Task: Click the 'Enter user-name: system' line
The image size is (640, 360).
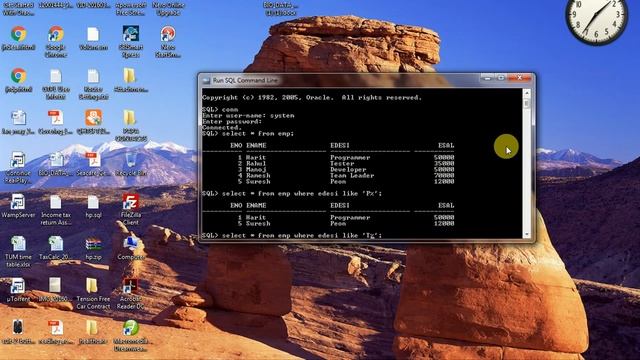Action: coord(248,116)
